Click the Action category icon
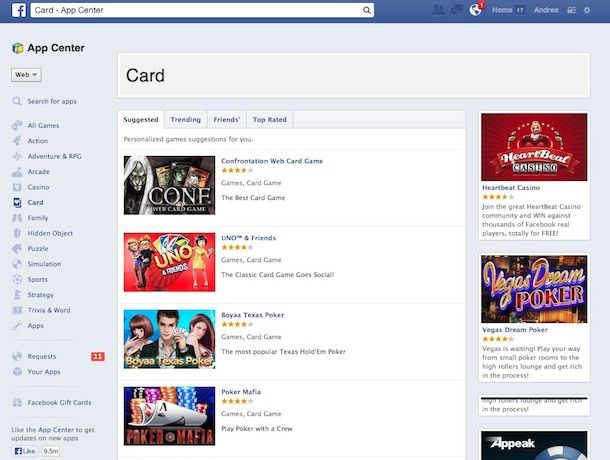Image resolution: width=610 pixels, height=460 pixels. click(17, 141)
